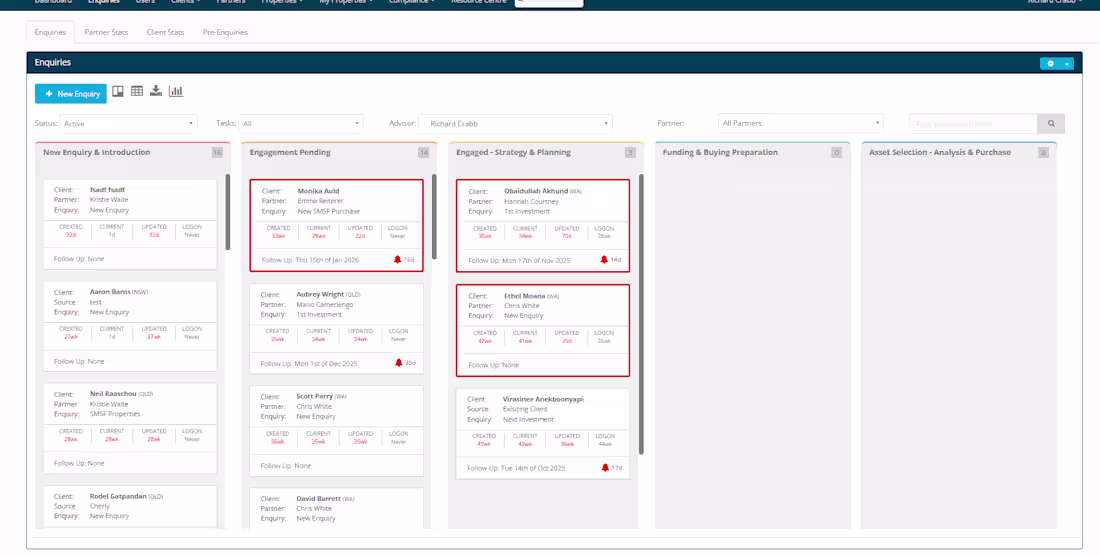
Task: Click partner name Hannah Courtney
Action: 531,202
